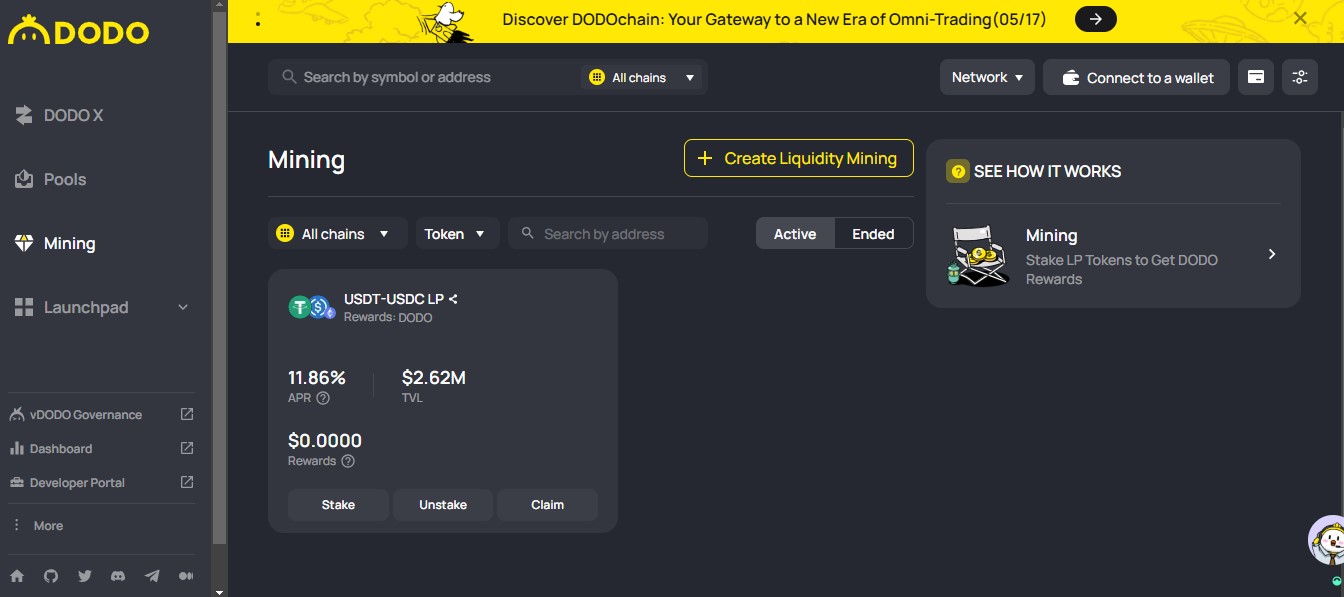Switch to the Active mining filter

coord(795,234)
